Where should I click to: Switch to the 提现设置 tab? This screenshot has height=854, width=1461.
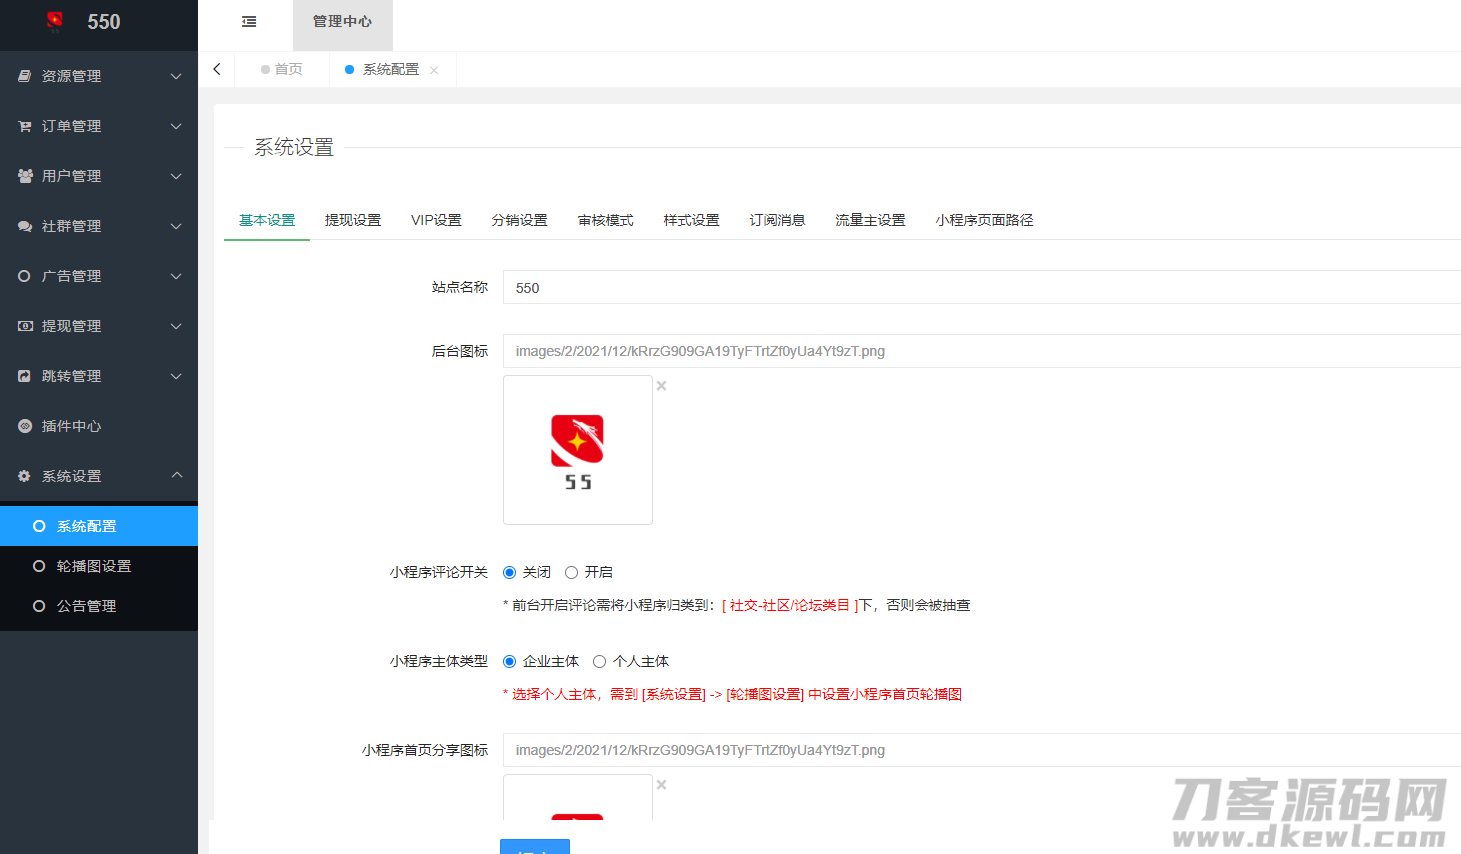click(x=353, y=220)
